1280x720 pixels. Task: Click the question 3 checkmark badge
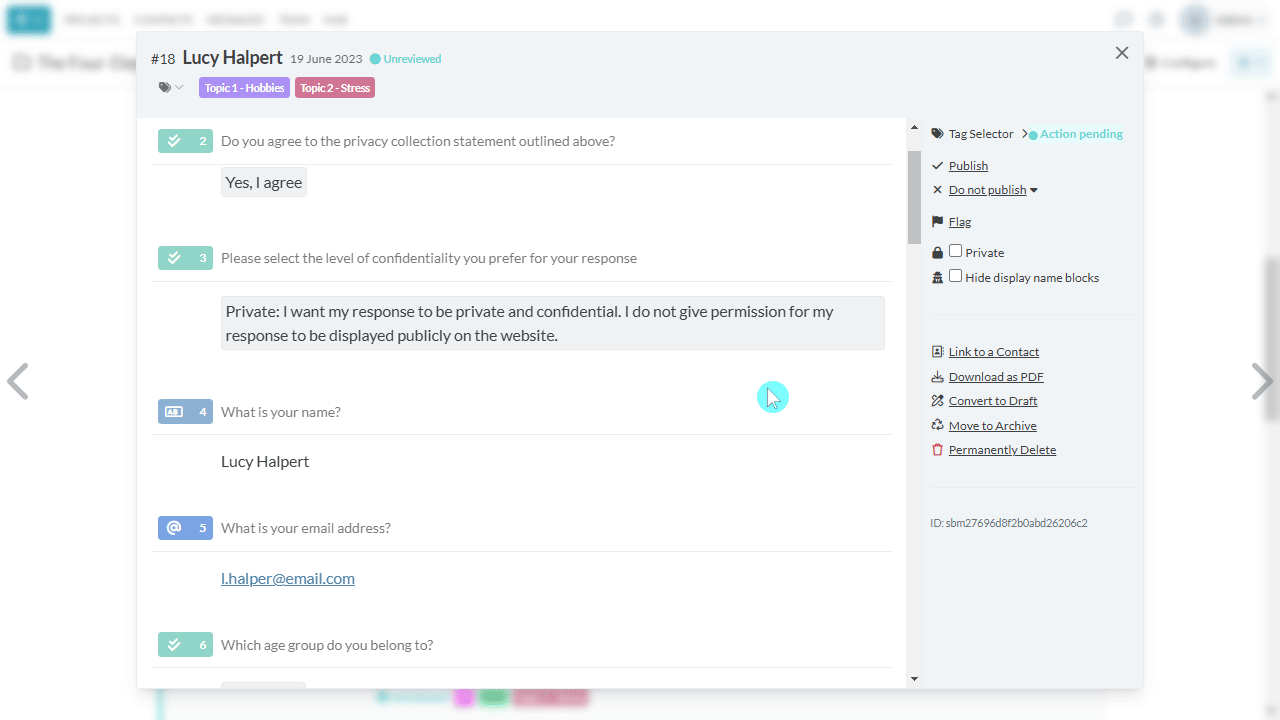[x=185, y=258]
